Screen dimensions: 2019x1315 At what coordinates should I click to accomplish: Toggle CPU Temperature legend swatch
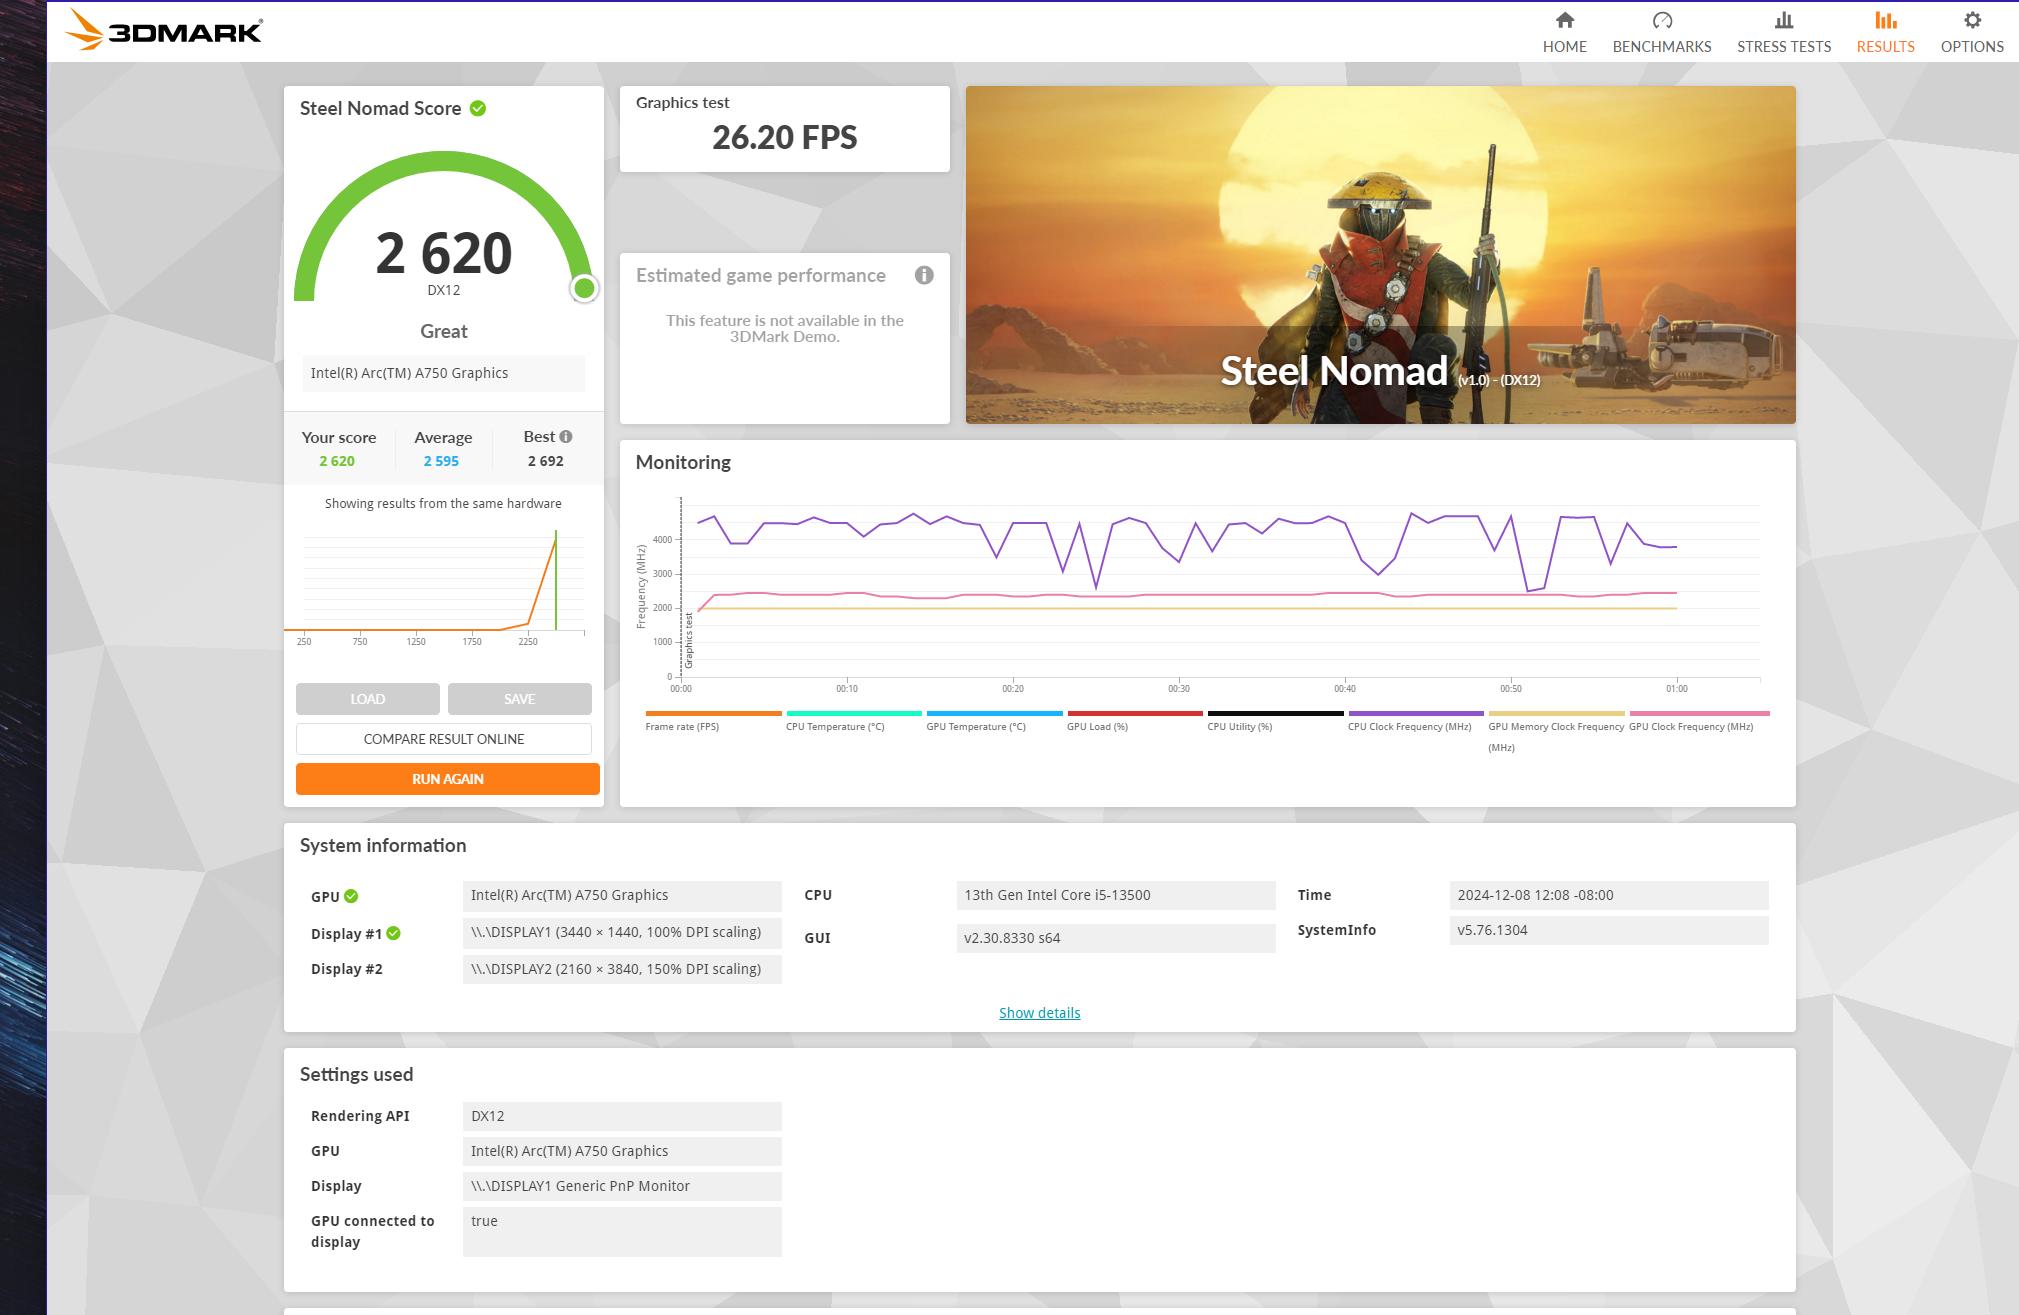(x=854, y=713)
